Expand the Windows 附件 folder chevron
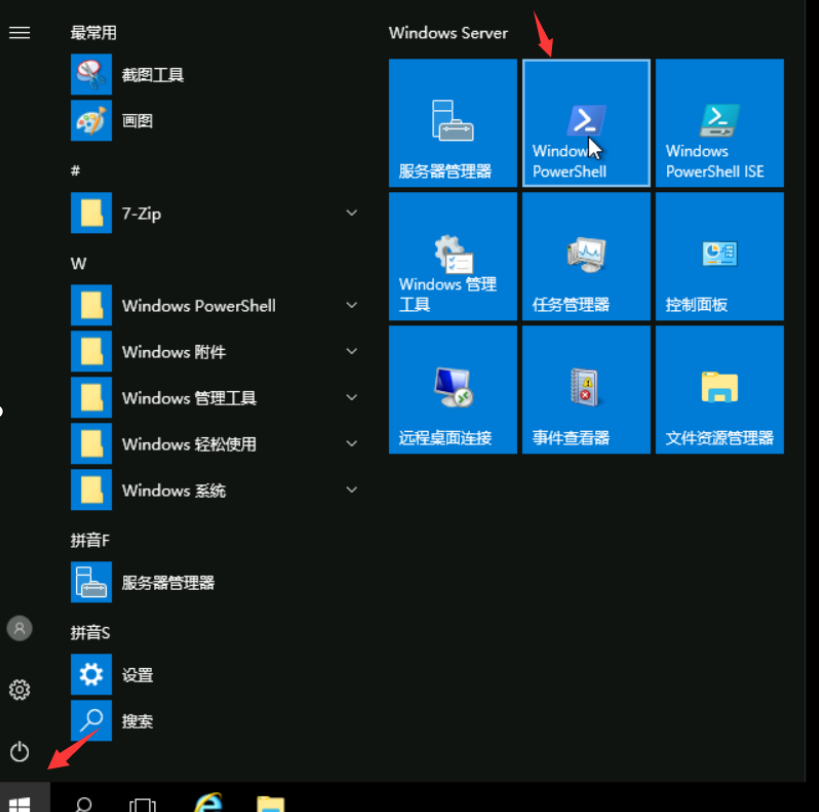The image size is (819, 812). pos(352,351)
